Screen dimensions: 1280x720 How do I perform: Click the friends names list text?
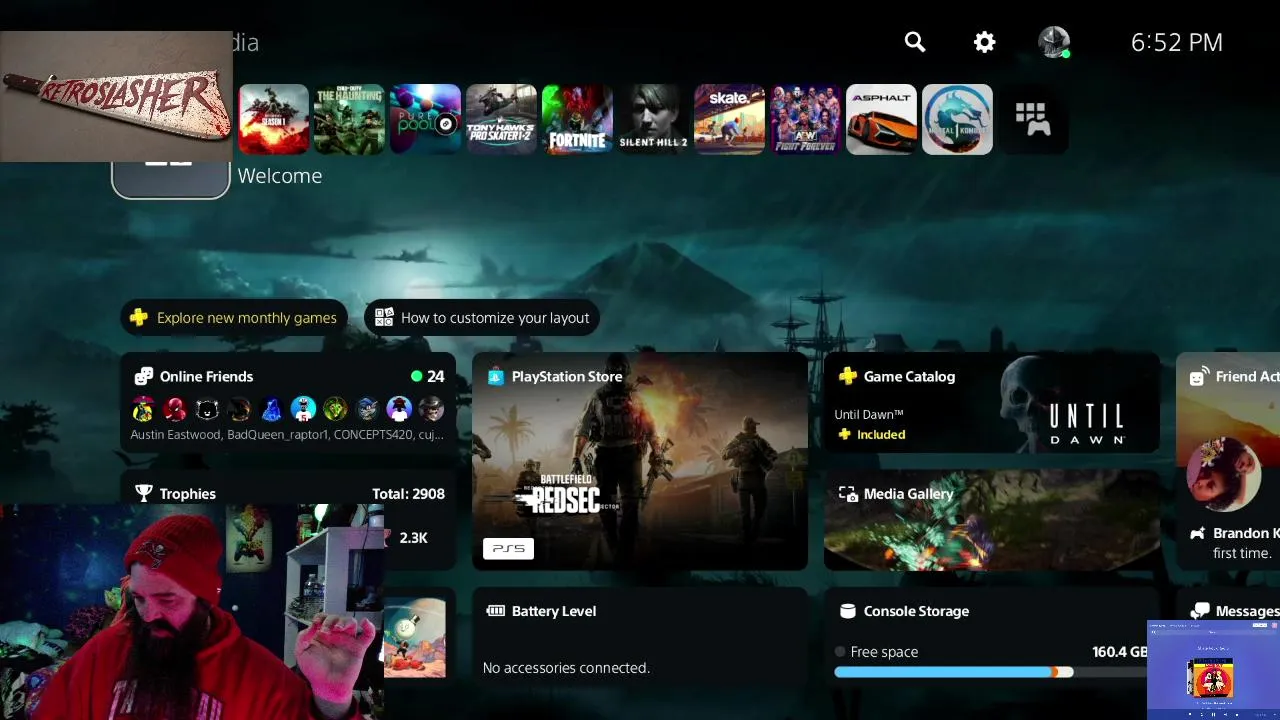coord(287,435)
